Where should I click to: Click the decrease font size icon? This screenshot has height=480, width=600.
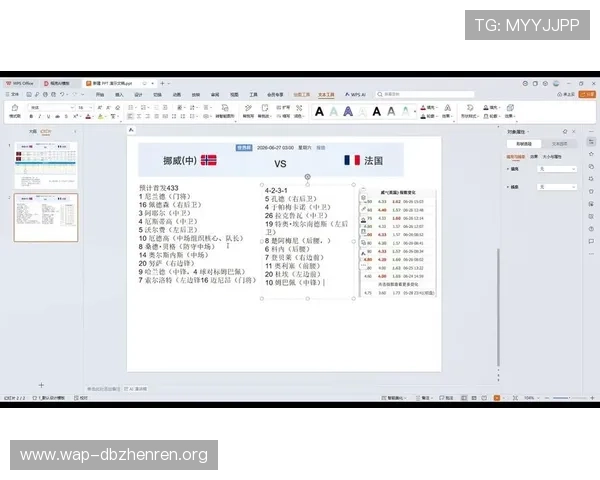point(108,108)
